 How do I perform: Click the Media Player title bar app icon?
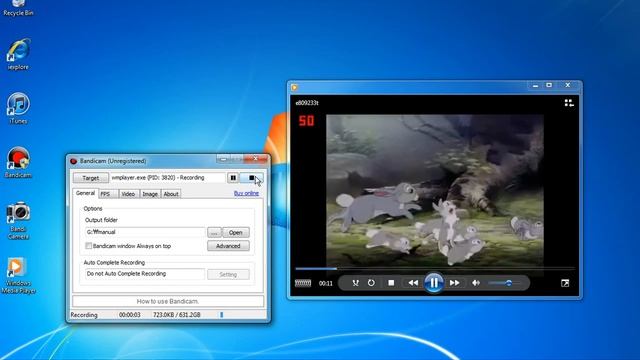(x=294, y=87)
